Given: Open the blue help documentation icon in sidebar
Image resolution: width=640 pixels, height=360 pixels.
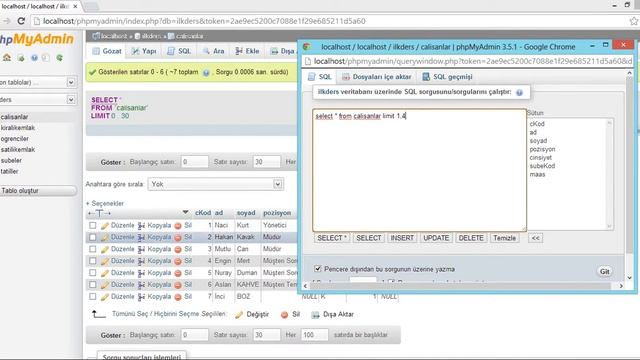Looking at the screenshot, I should click(34, 58).
